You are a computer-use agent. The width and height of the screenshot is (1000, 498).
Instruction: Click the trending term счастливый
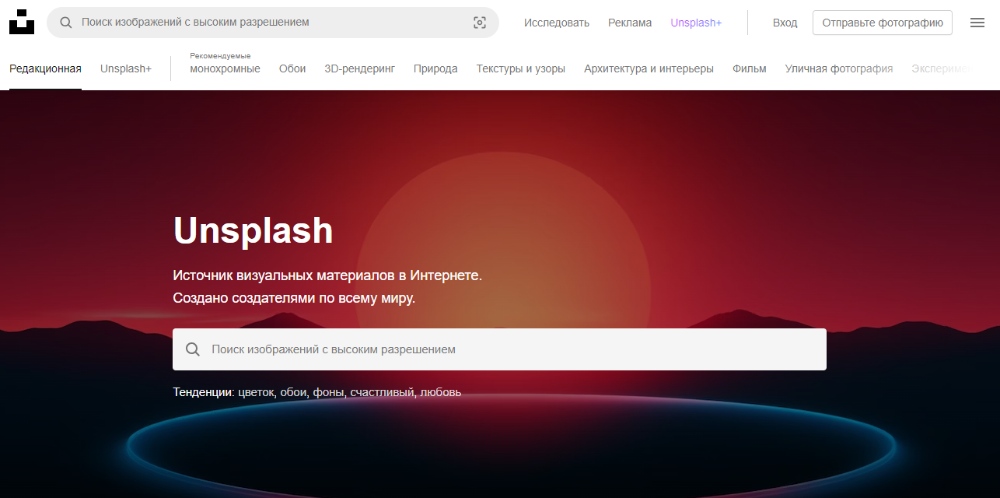[381, 393]
